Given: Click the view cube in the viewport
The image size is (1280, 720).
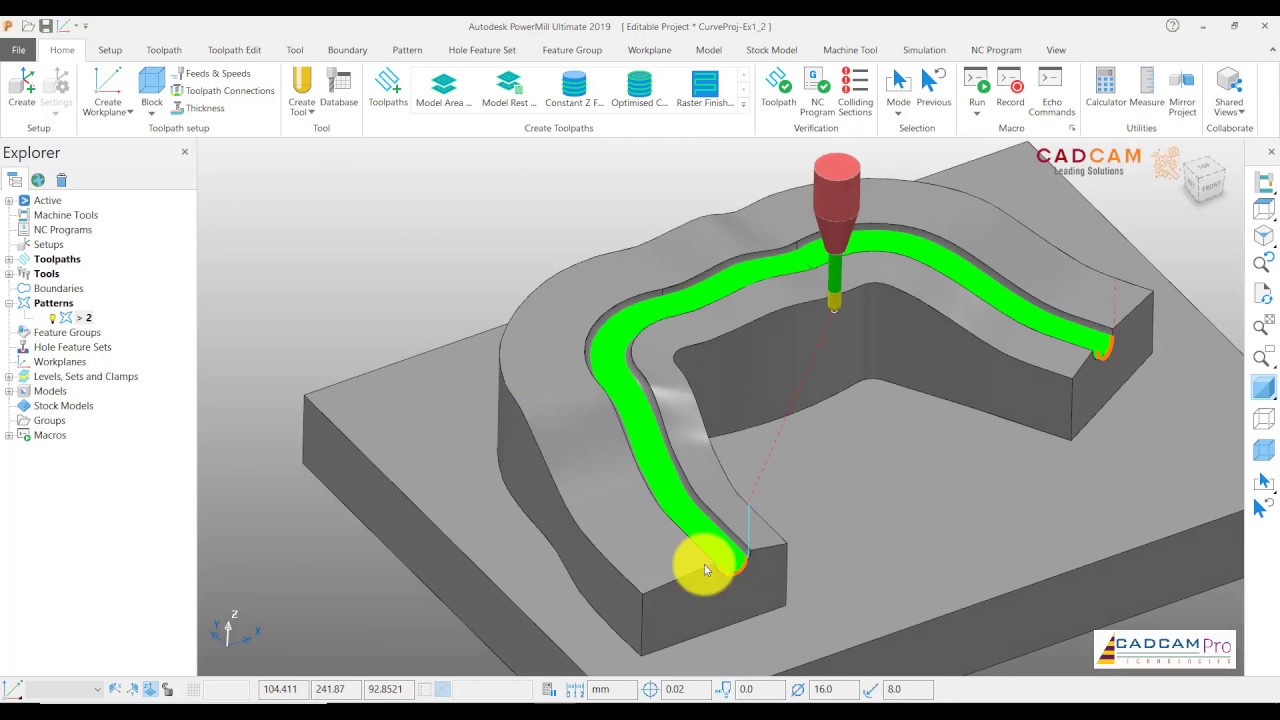Looking at the screenshot, I should point(1204,181).
